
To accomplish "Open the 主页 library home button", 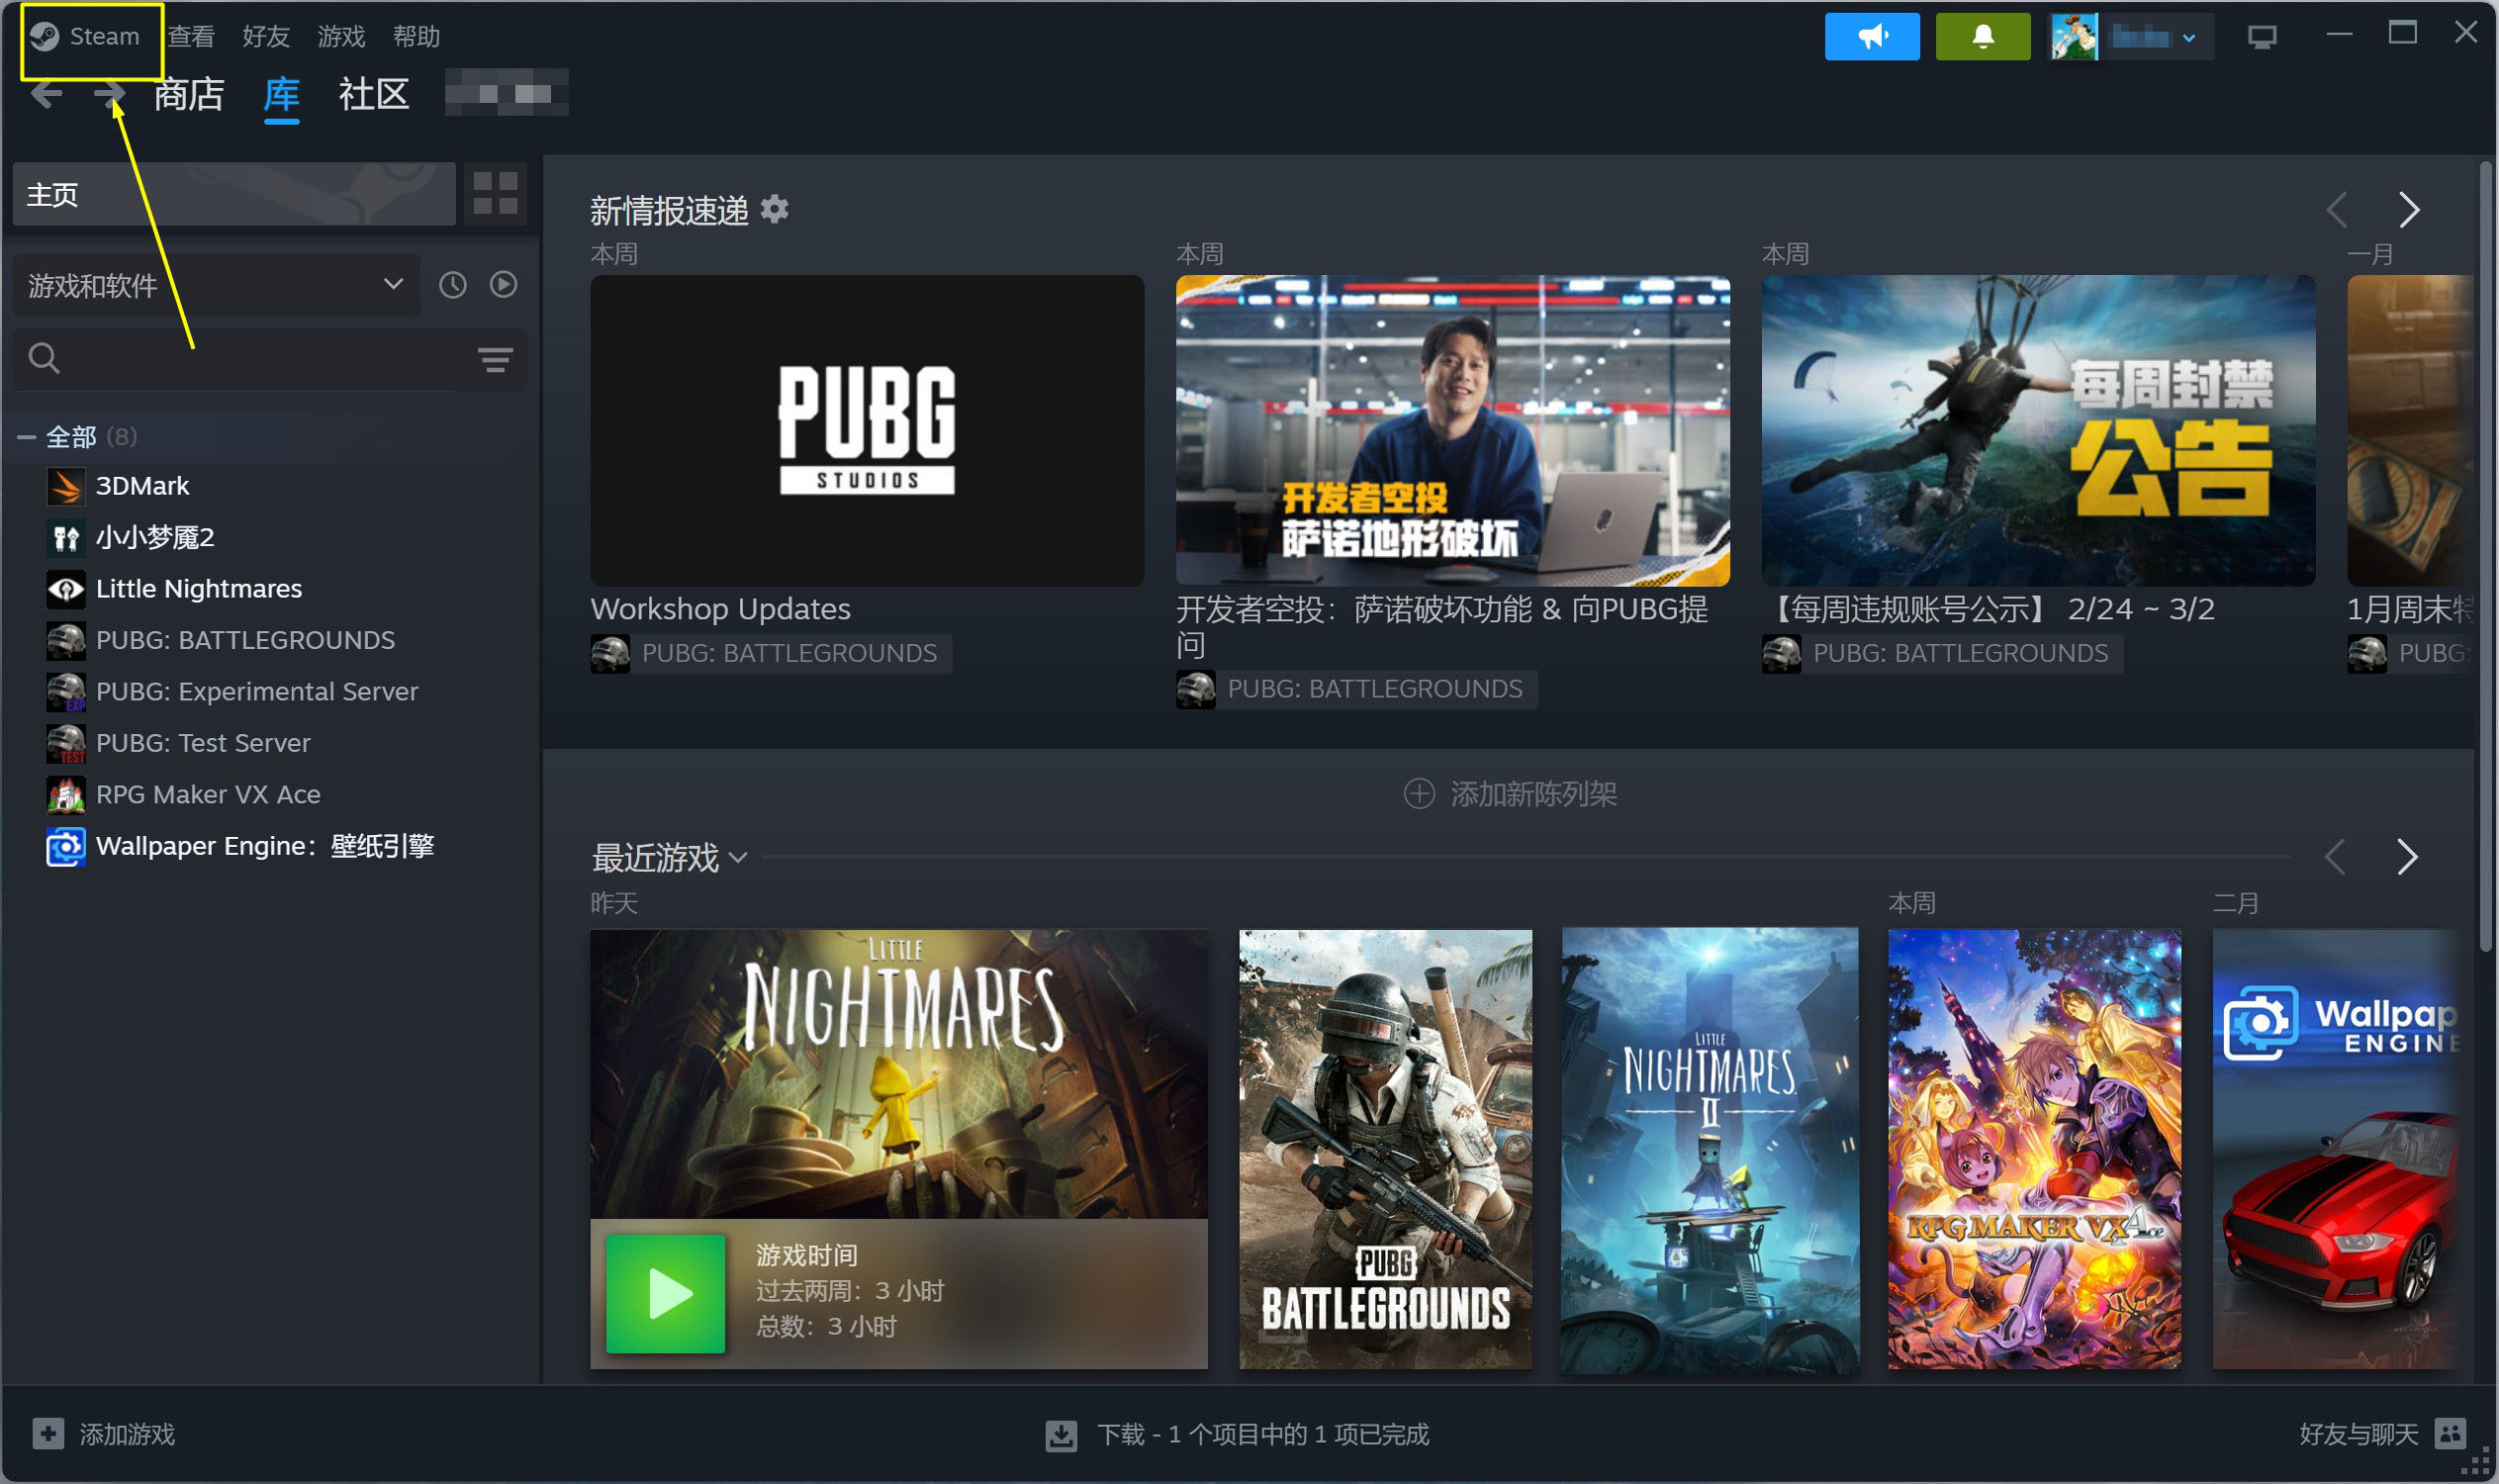I will [234, 194].
